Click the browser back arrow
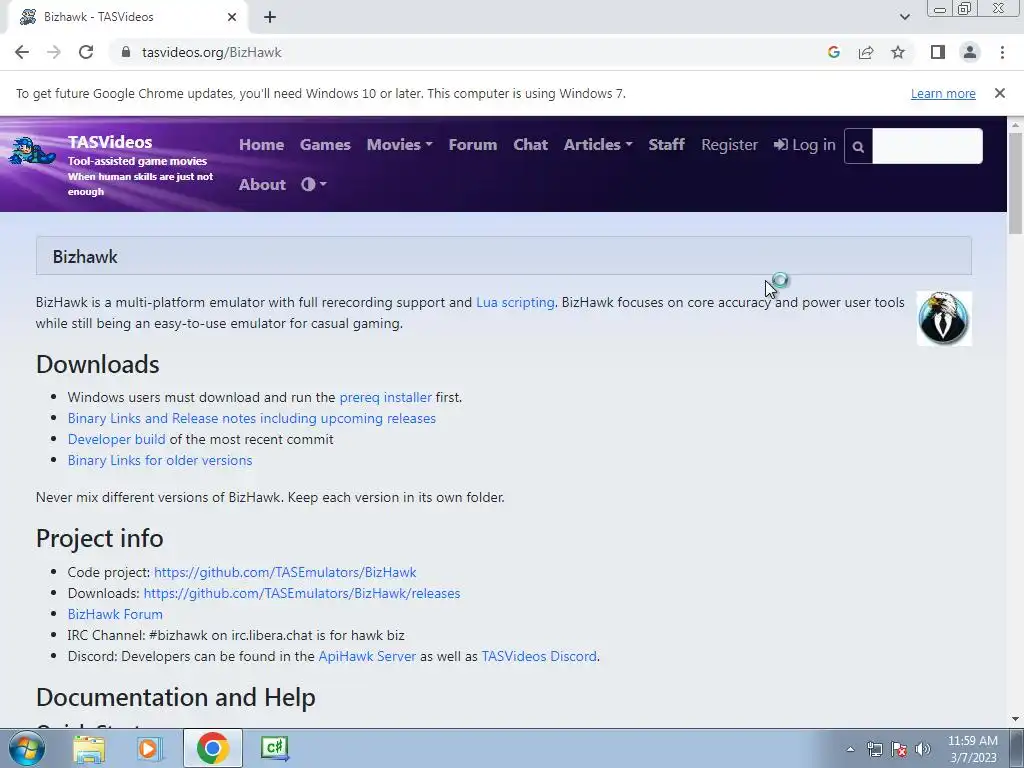Image resolution: width=1024 pixels, height=768 pixels. (22, 52)
